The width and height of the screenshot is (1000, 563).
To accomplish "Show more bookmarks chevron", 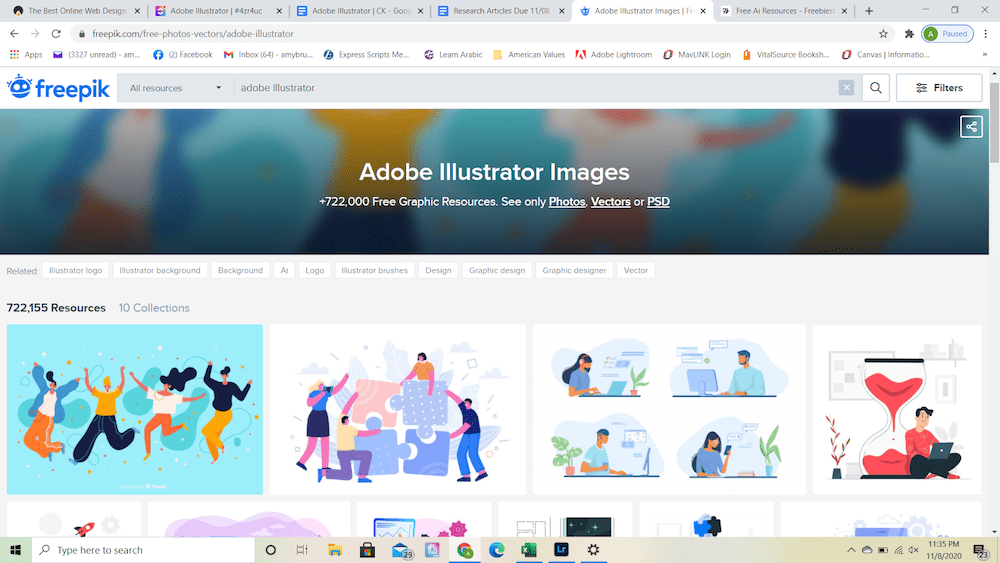I will 985,55.
